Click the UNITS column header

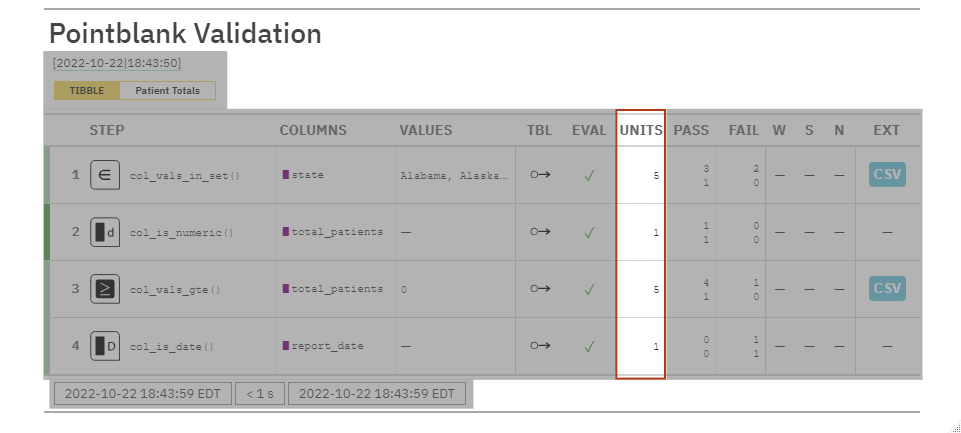pos(640,130)
